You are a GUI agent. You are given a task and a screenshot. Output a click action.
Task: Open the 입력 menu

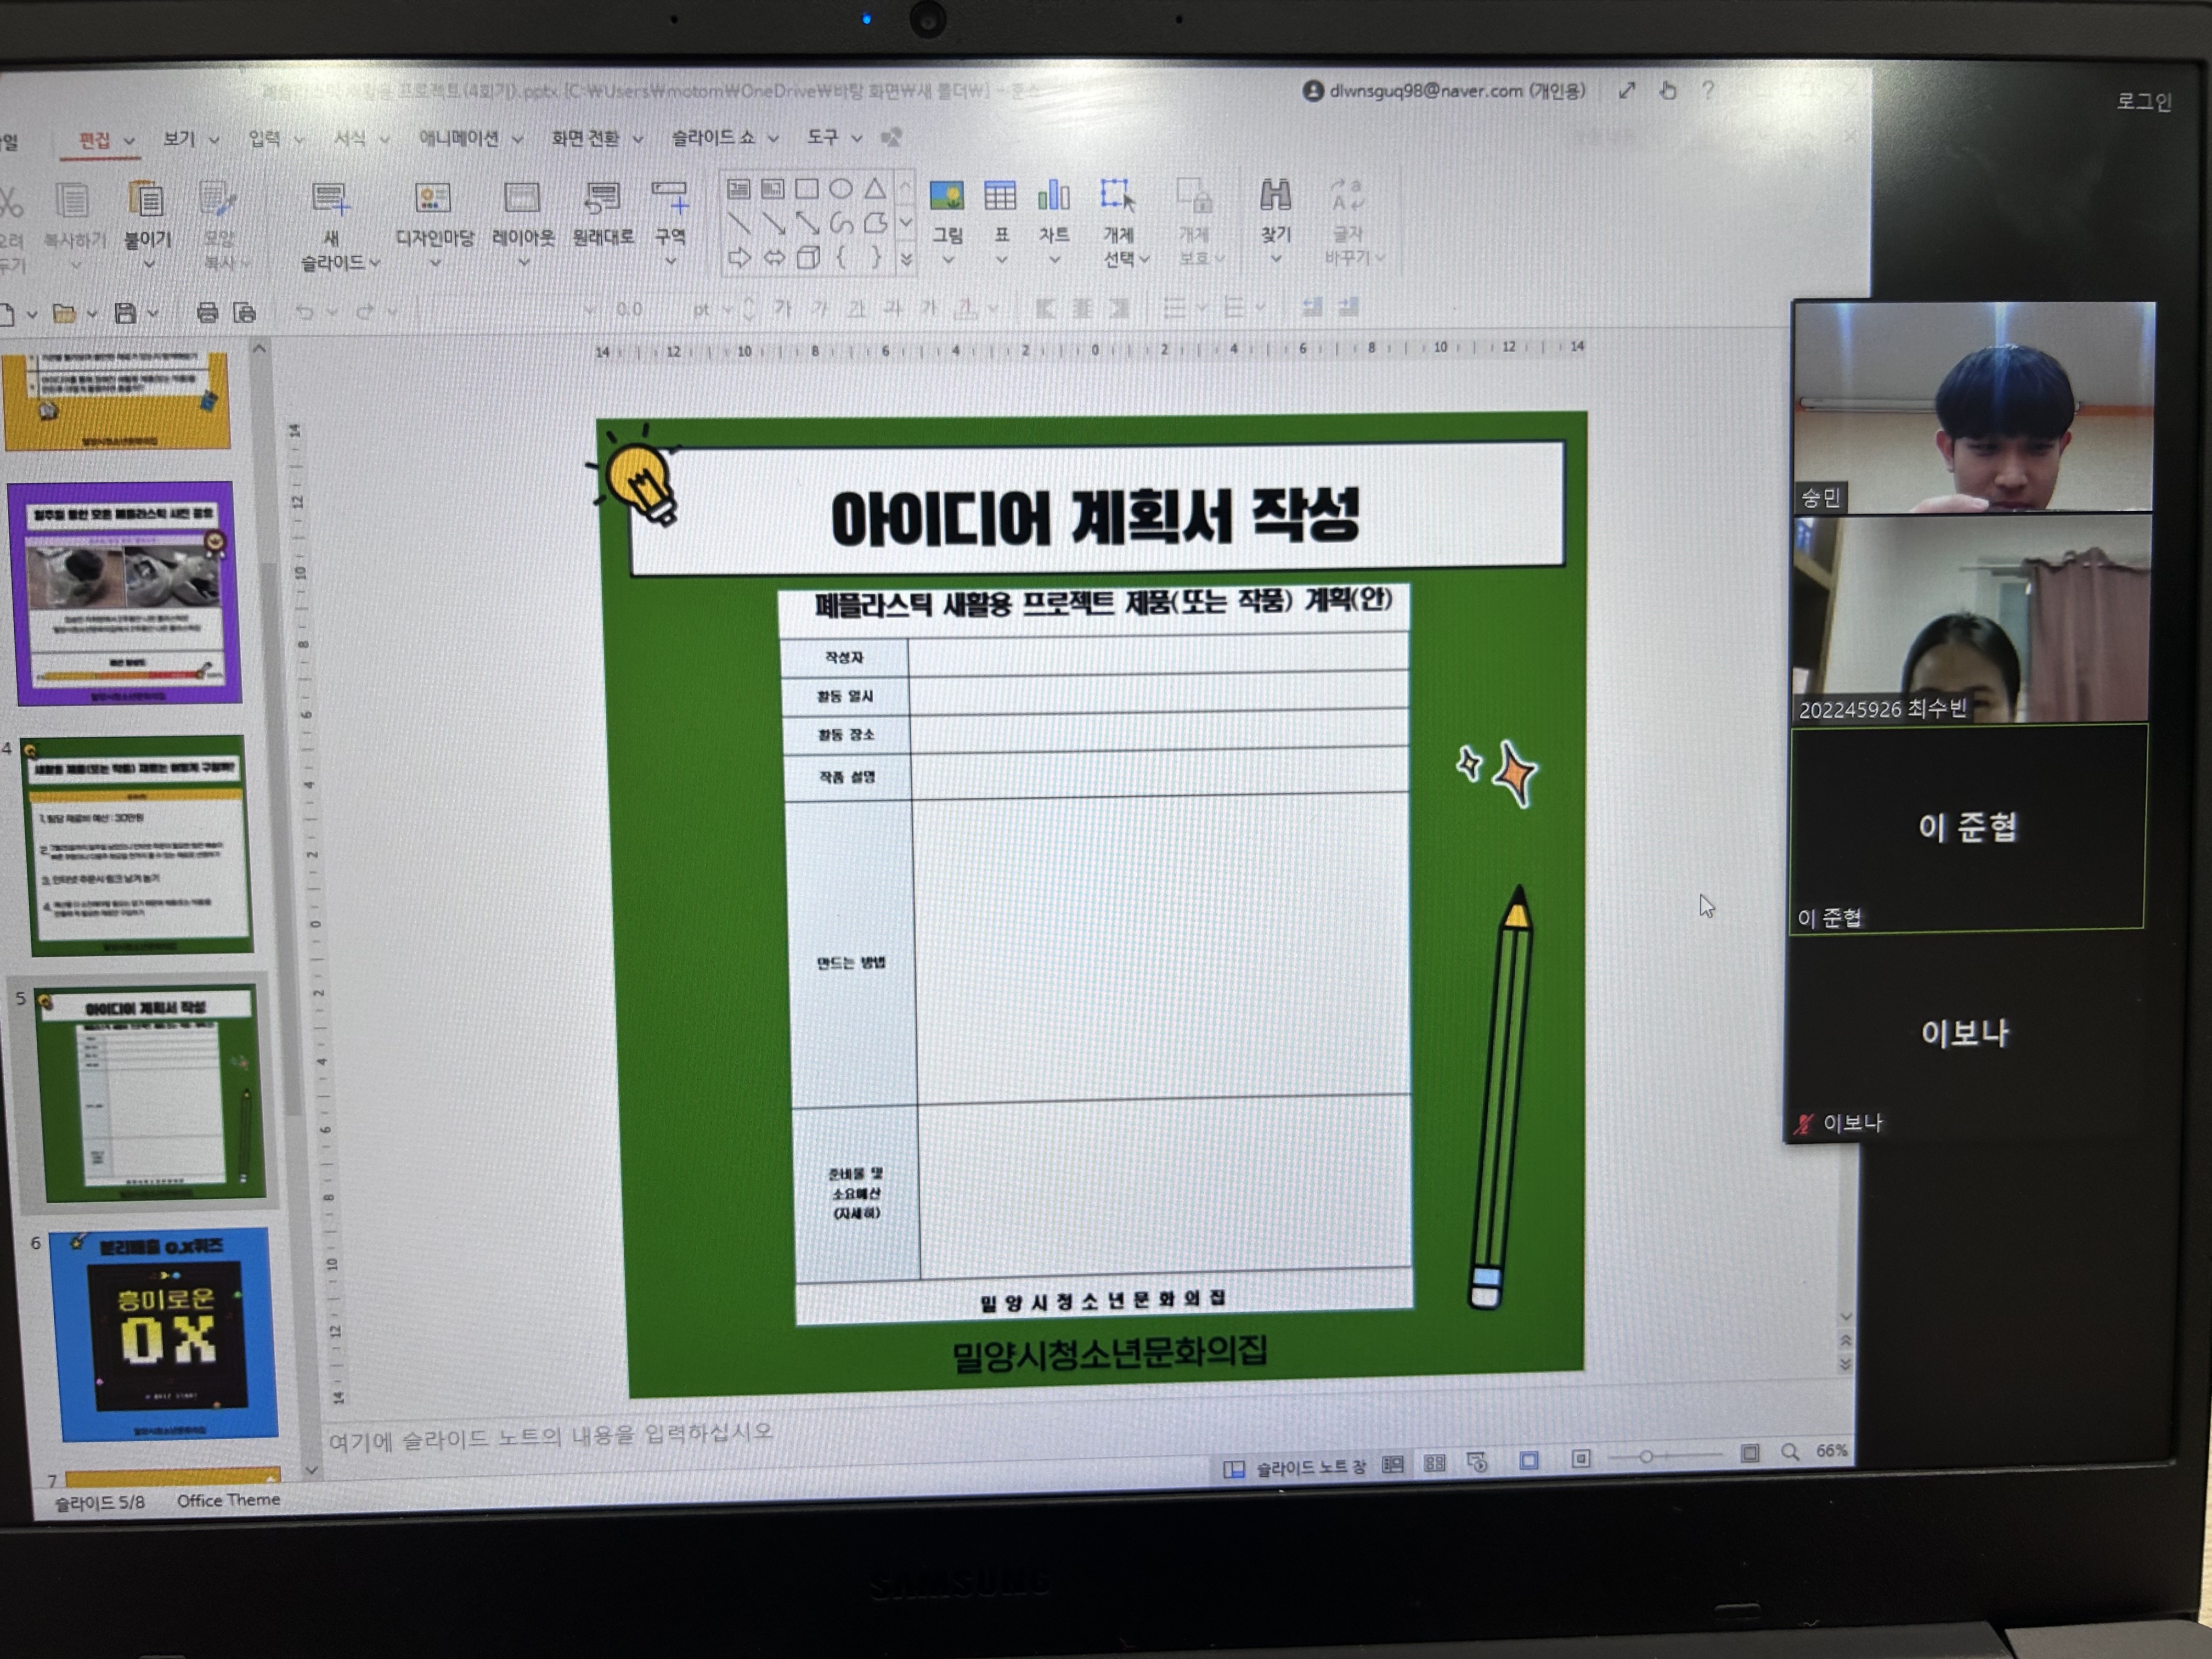(x=265, y=139)
